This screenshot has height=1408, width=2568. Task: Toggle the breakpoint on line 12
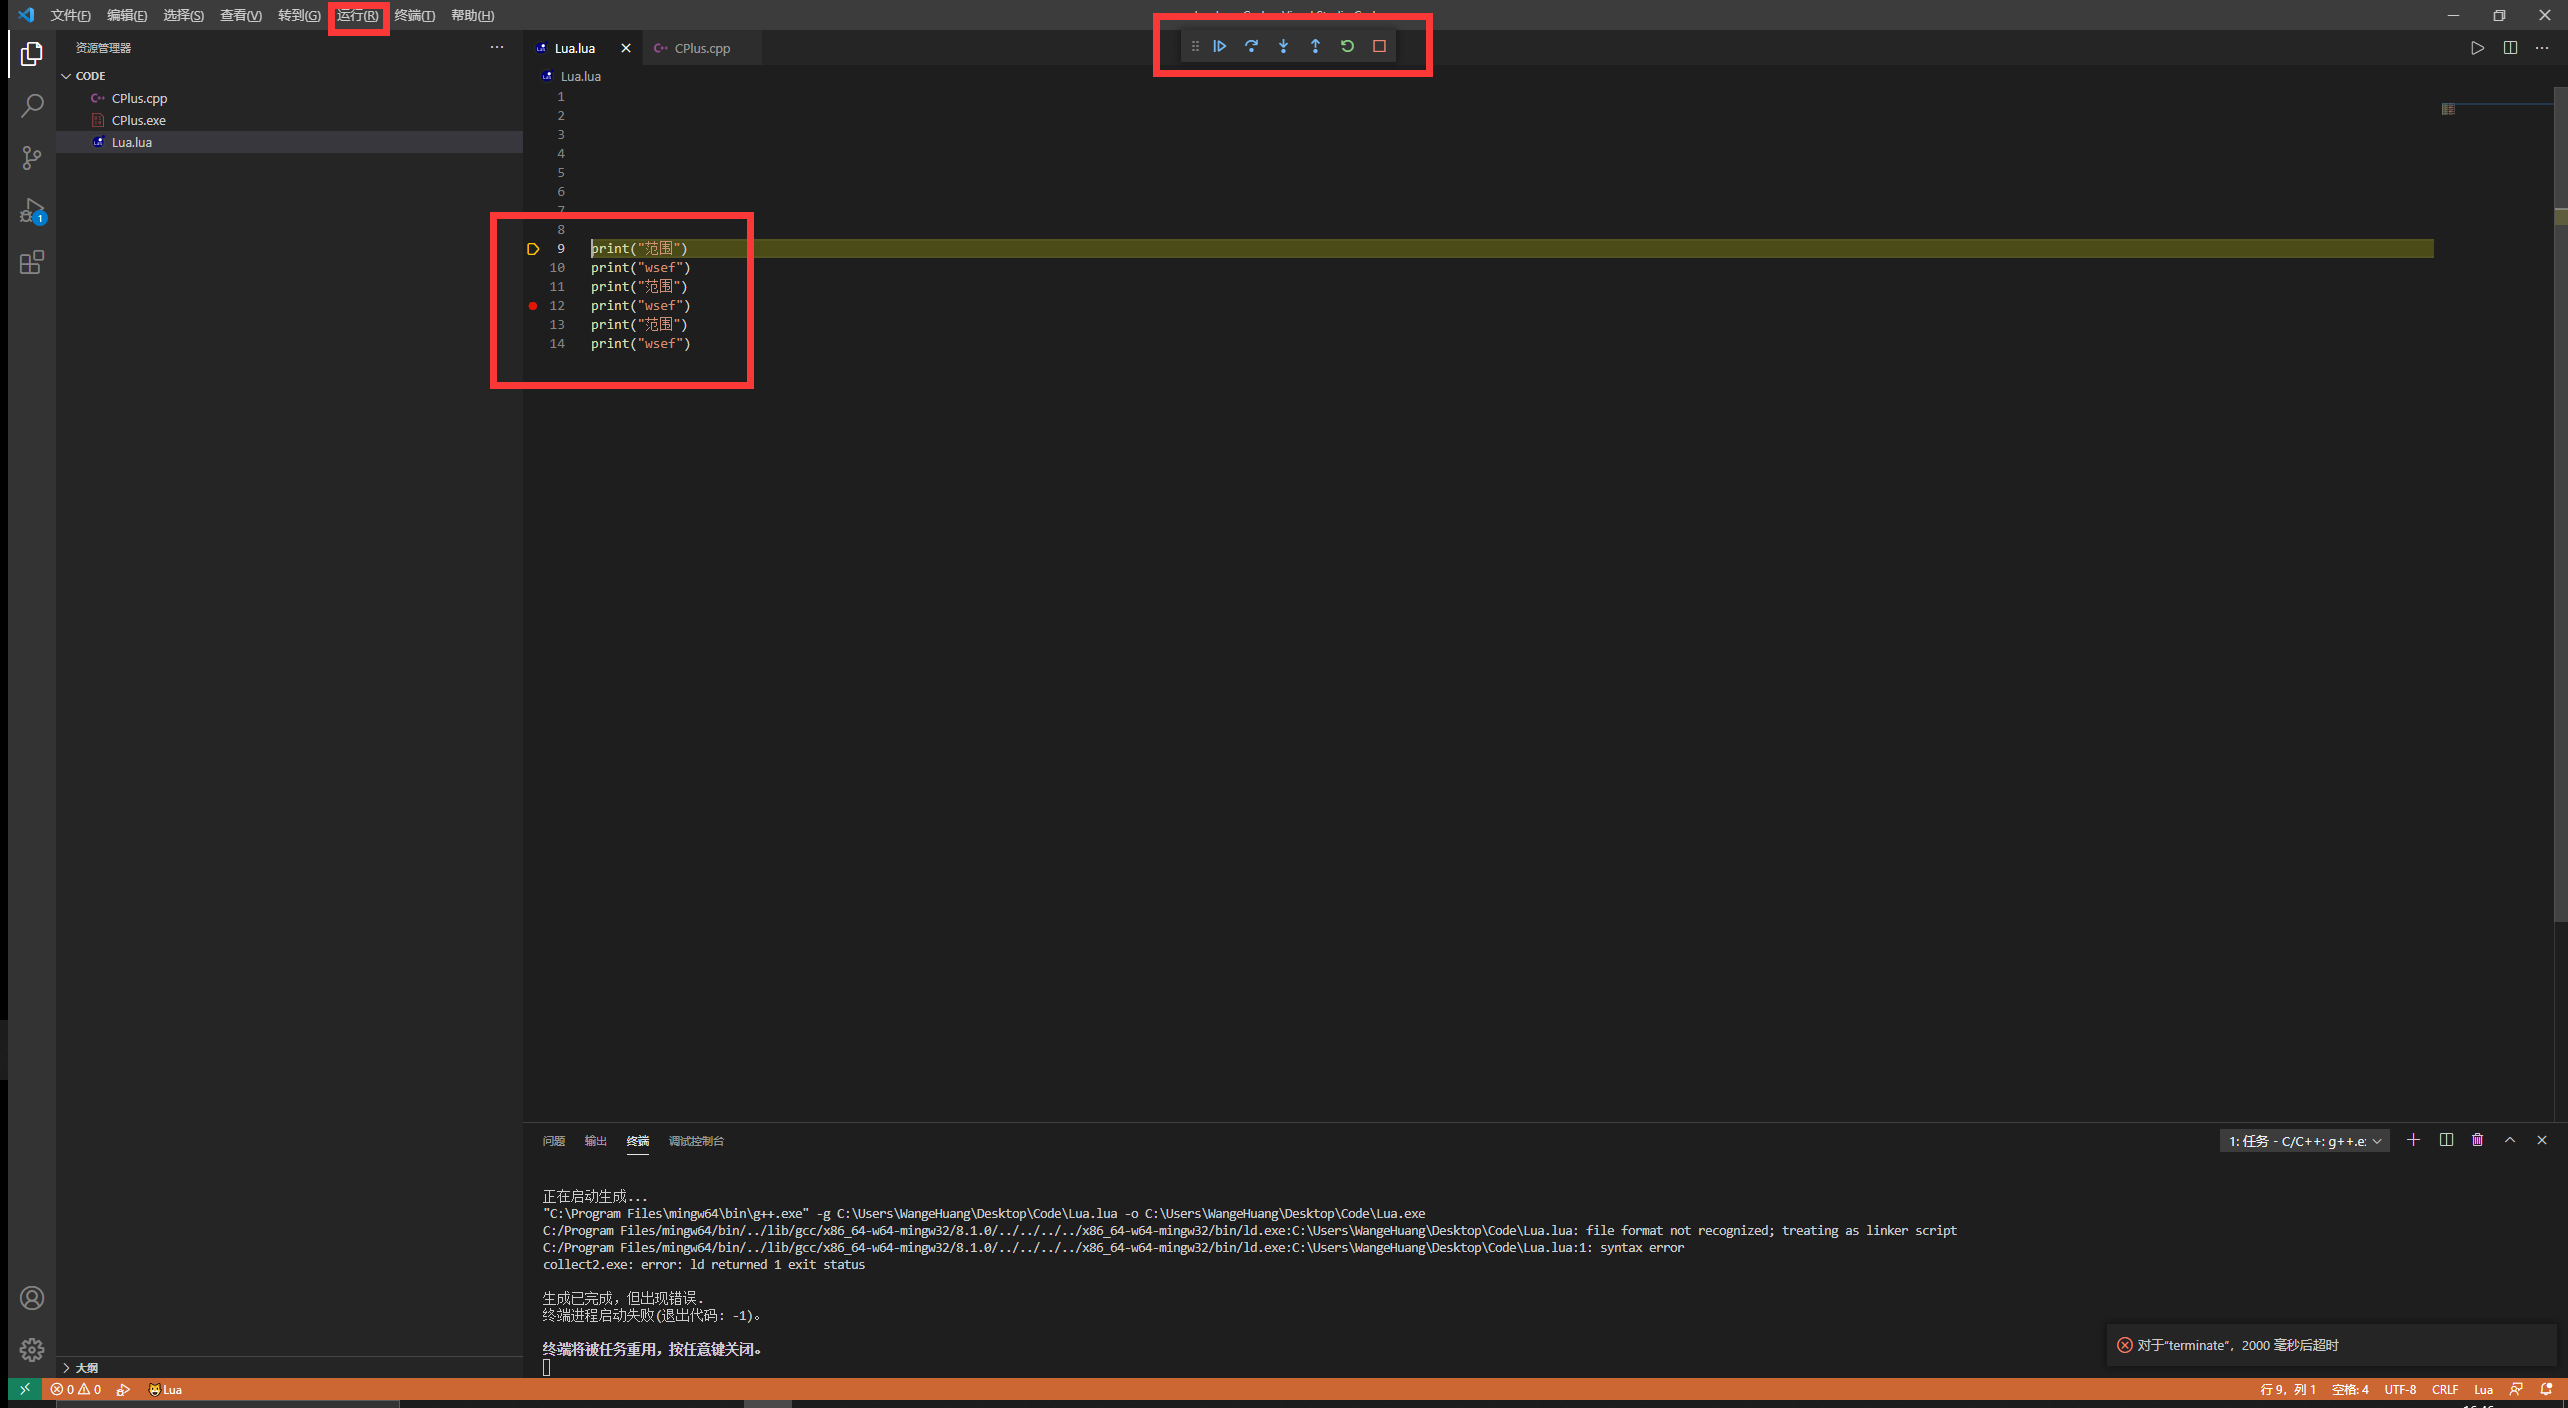pos(533,306)
